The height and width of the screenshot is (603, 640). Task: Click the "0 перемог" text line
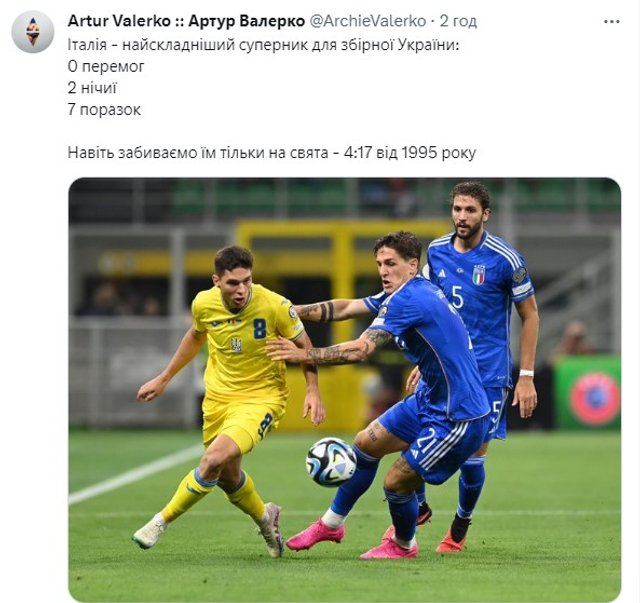(106, 65)
